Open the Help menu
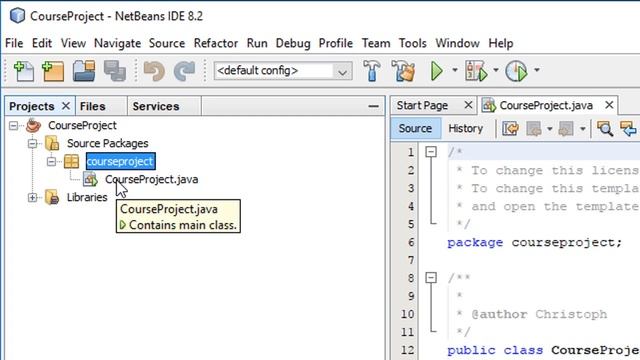Screen dimensions: 640x360 500,43
